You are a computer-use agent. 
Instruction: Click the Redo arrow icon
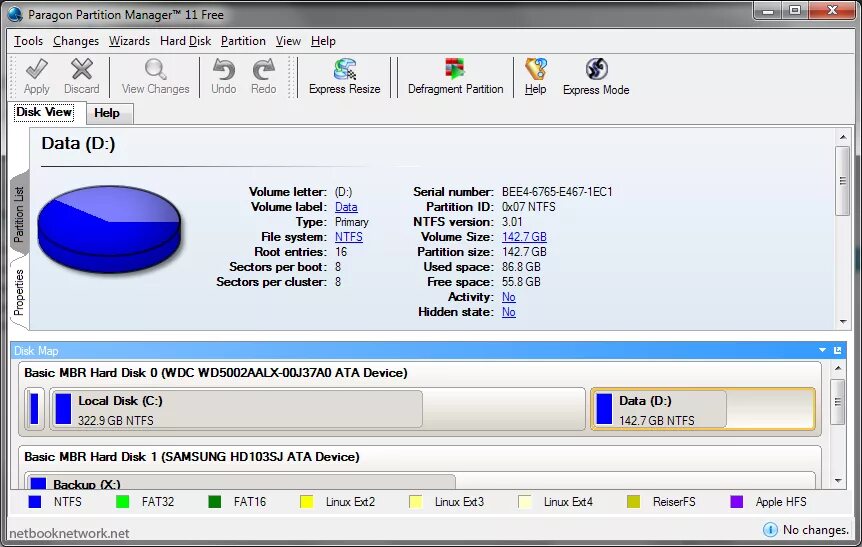(x=263, y=69)
